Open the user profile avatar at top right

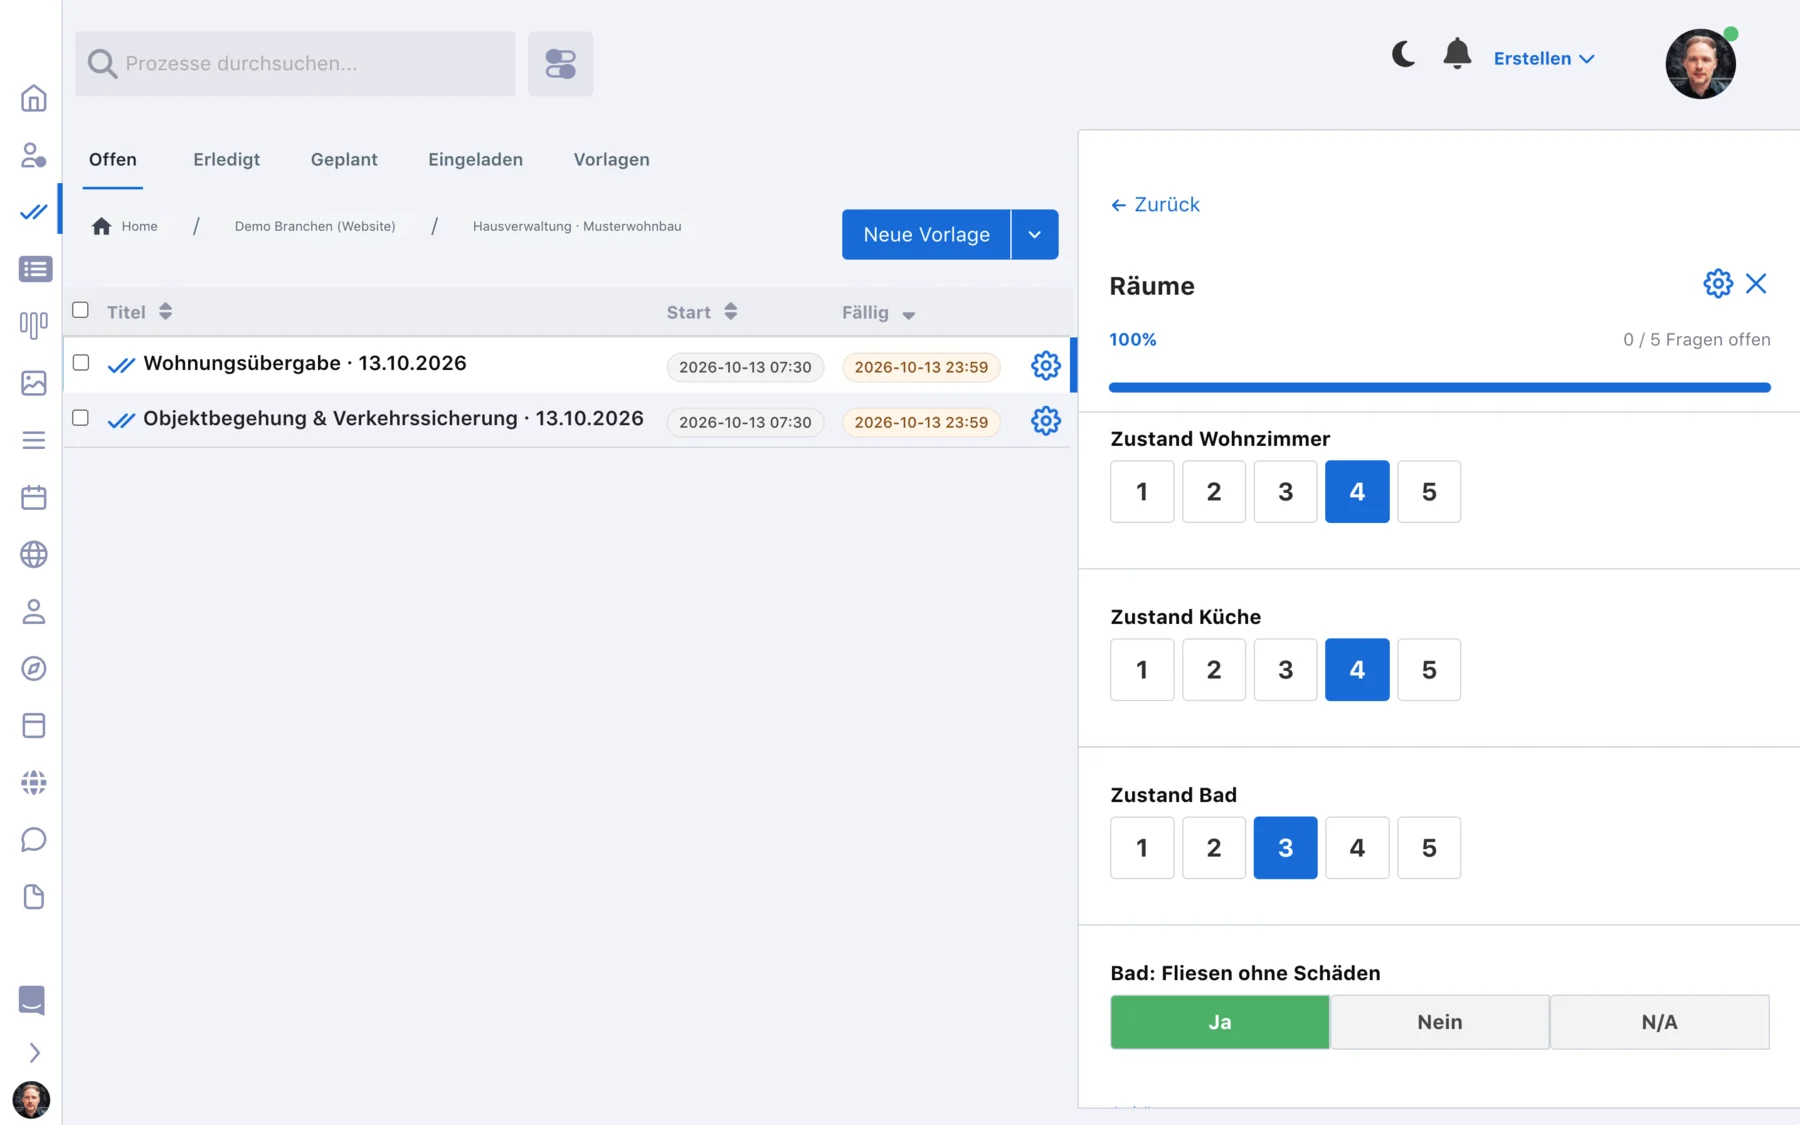(1700, 64)
